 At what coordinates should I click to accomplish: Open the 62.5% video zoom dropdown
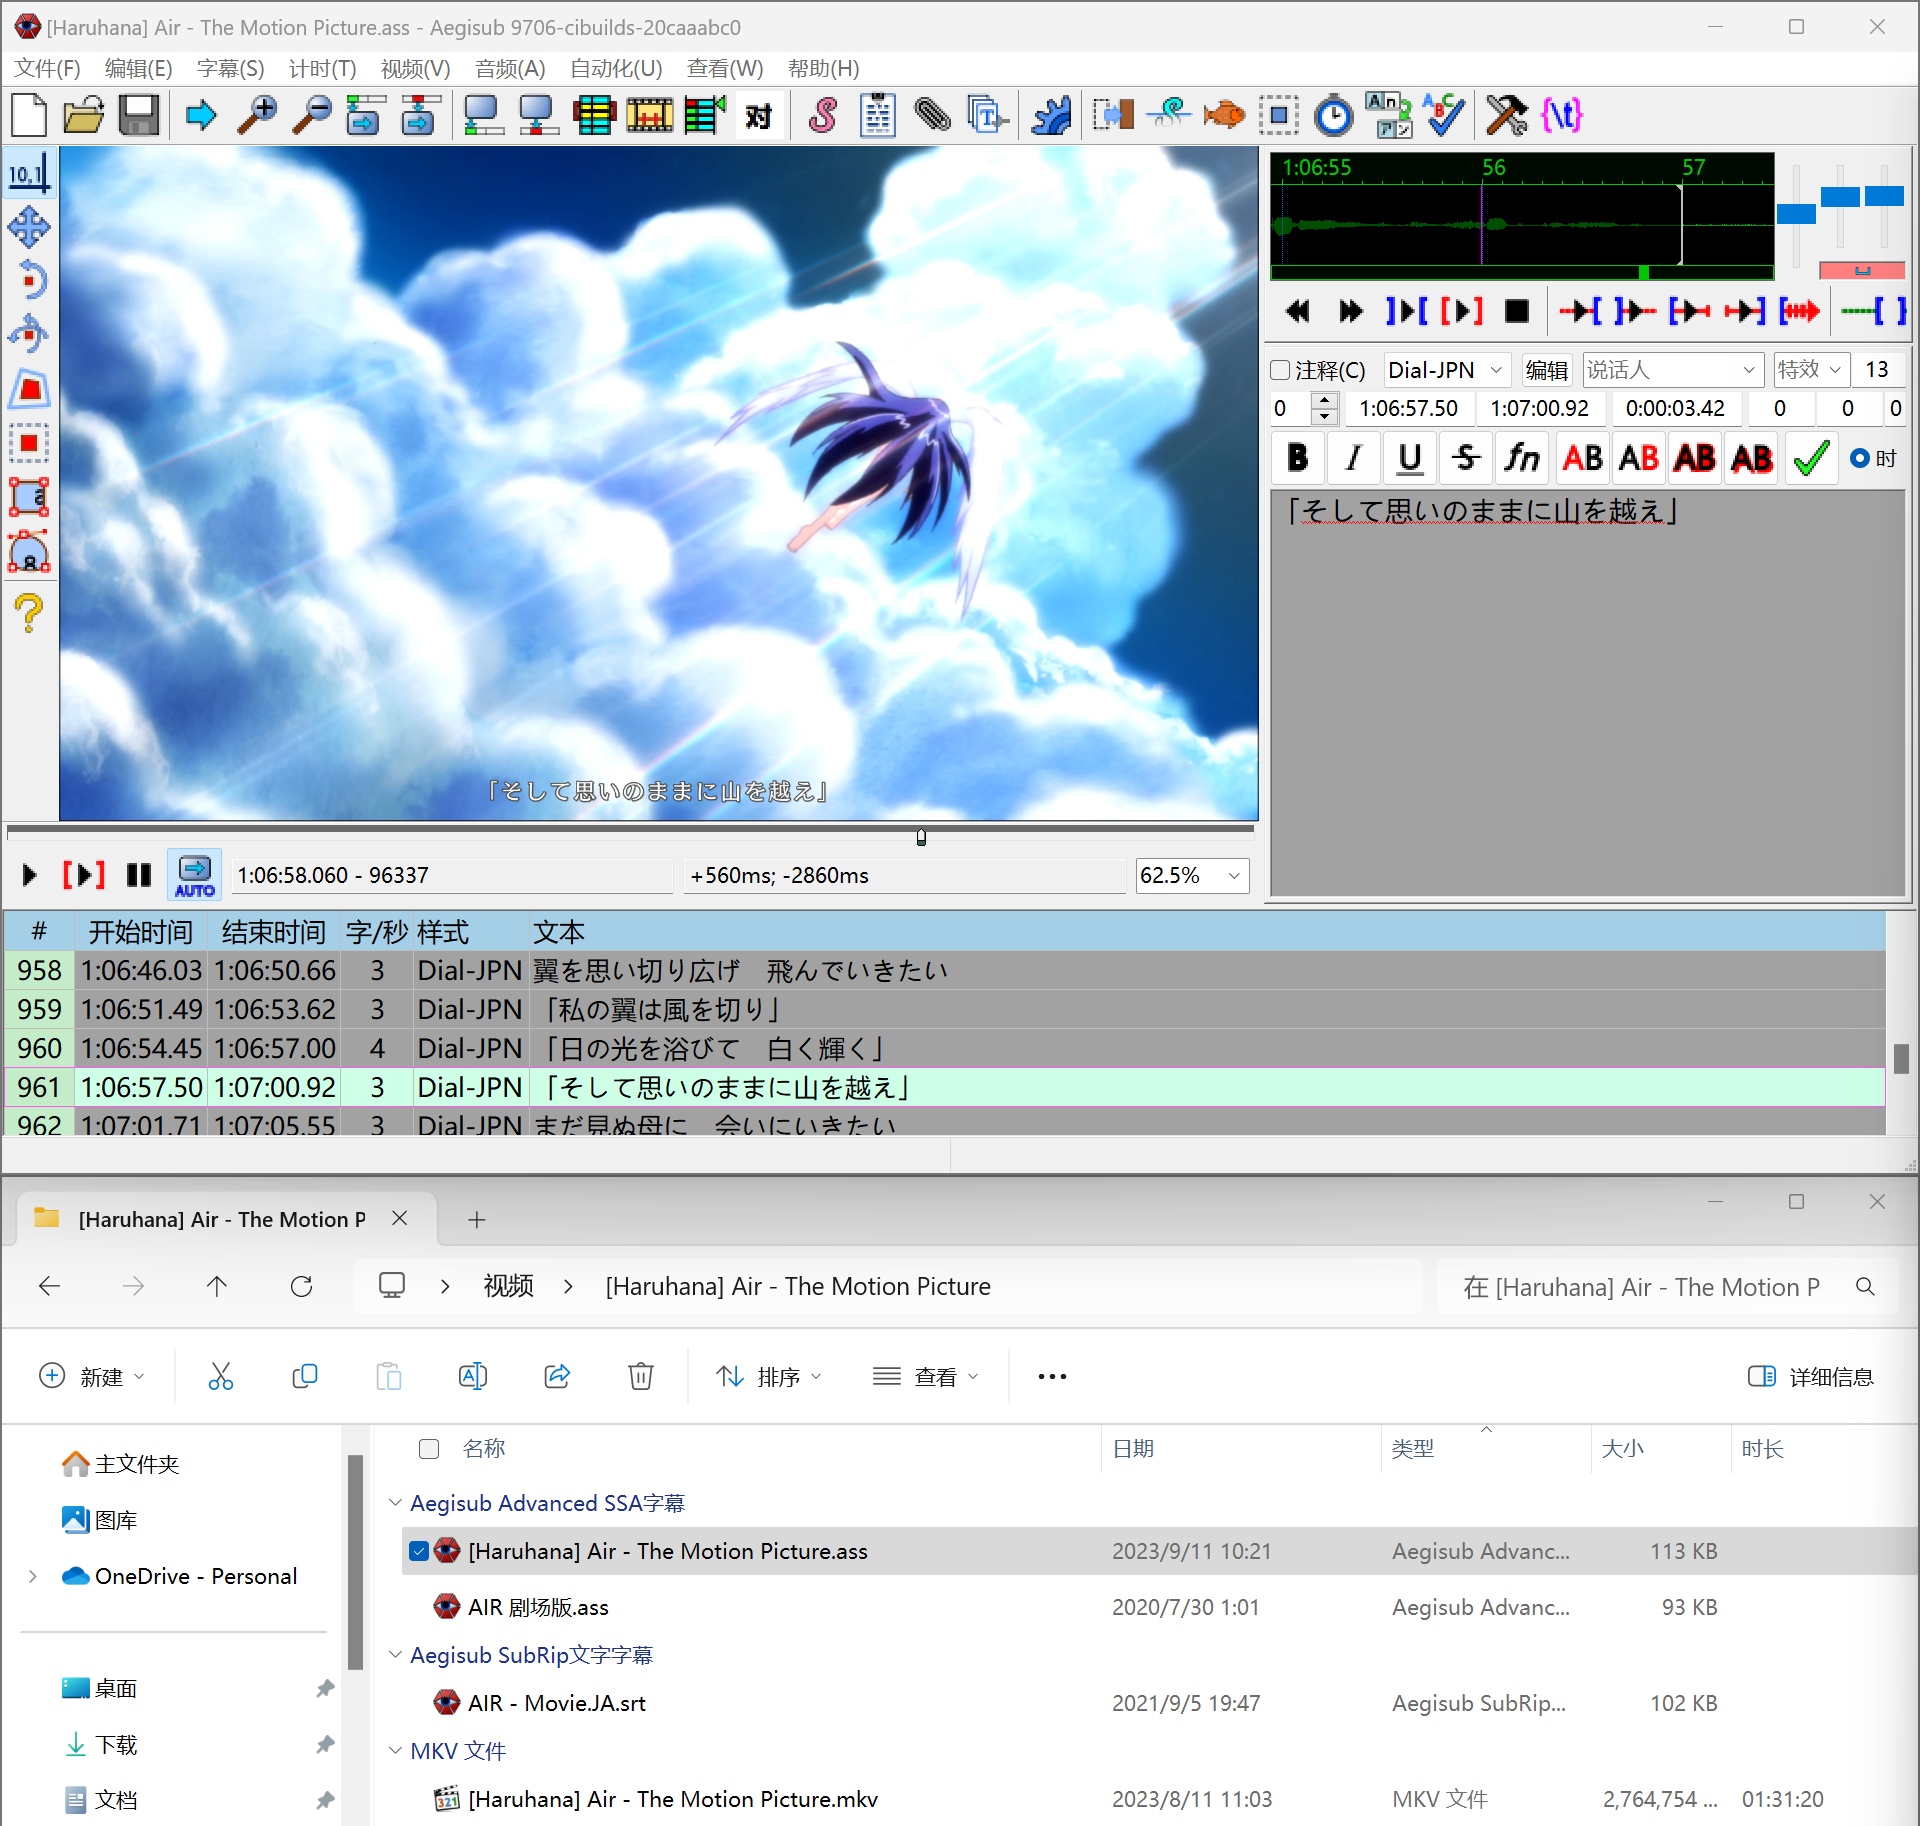coord(1192,875)
